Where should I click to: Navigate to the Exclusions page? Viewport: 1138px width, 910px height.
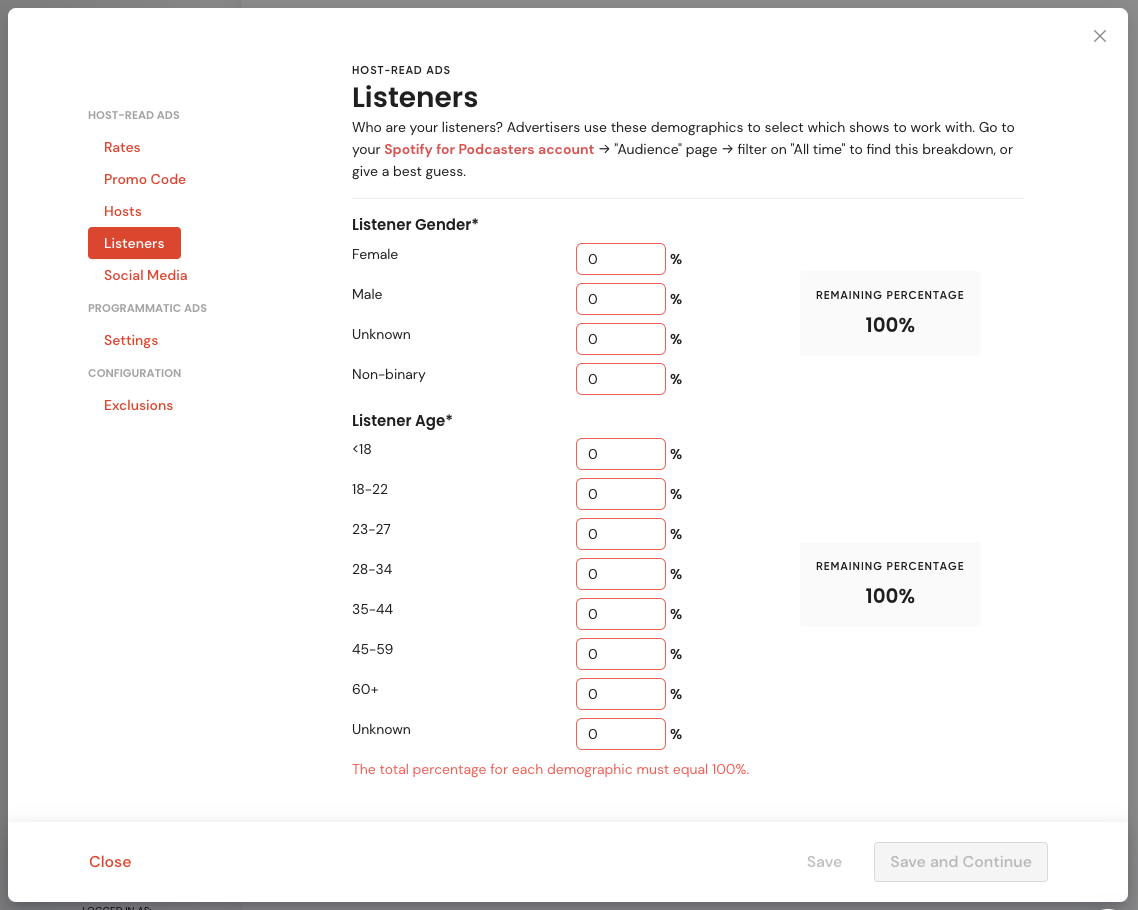coord(138,405)
